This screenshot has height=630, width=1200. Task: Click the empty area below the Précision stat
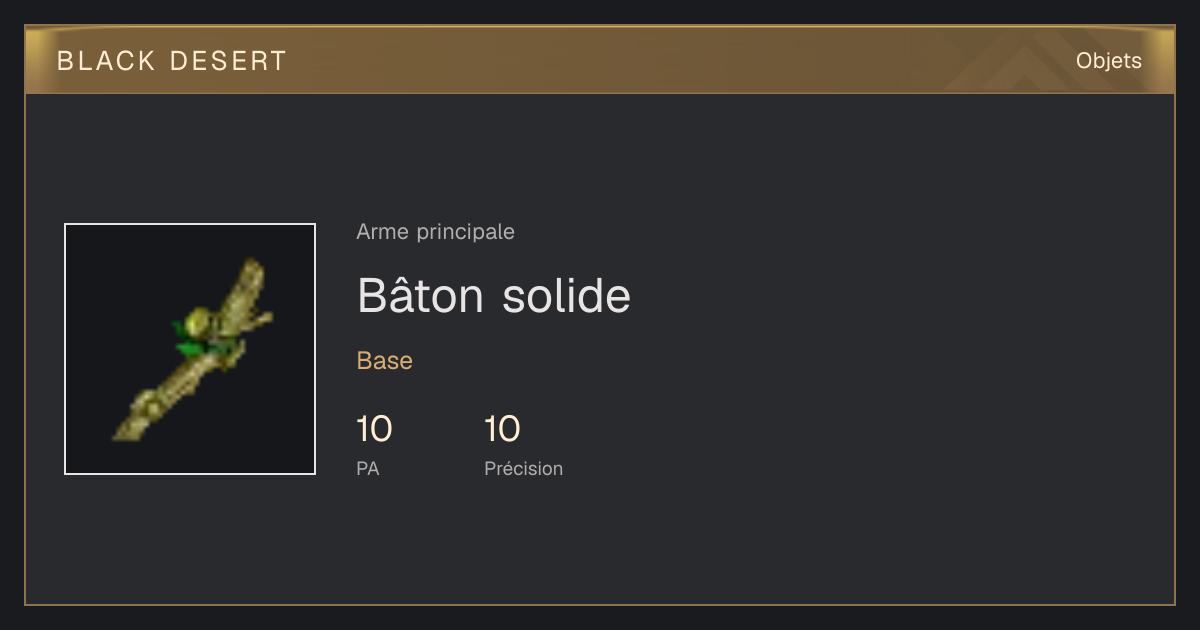click(x=524, y=540)
